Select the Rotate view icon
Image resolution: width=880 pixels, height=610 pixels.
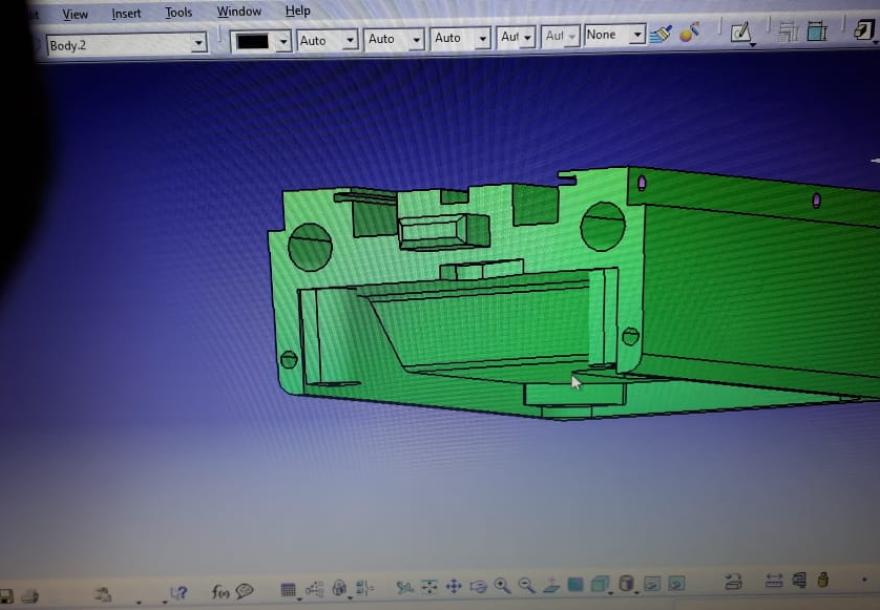pyautogui.click(x=478, y=586)
